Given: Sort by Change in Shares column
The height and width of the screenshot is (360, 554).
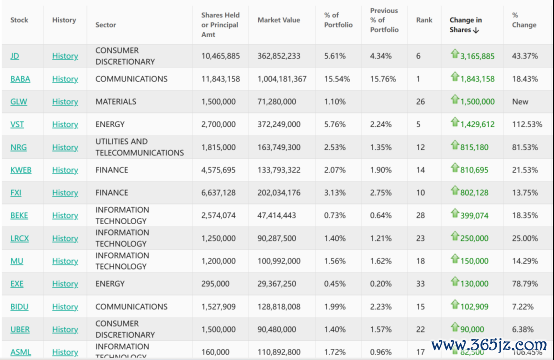Looking at the screenshot, I should pyautogui.click(x=466, y=25).
